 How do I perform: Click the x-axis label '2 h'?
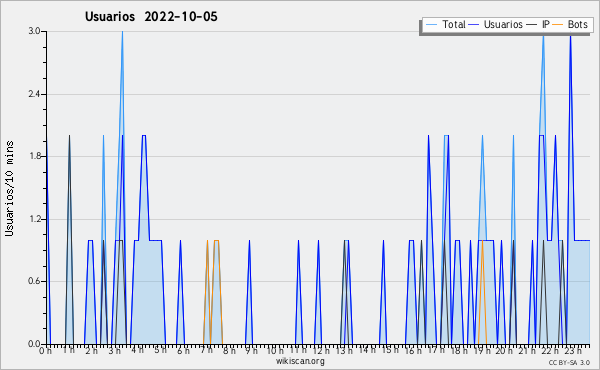(x=91, y=350)
